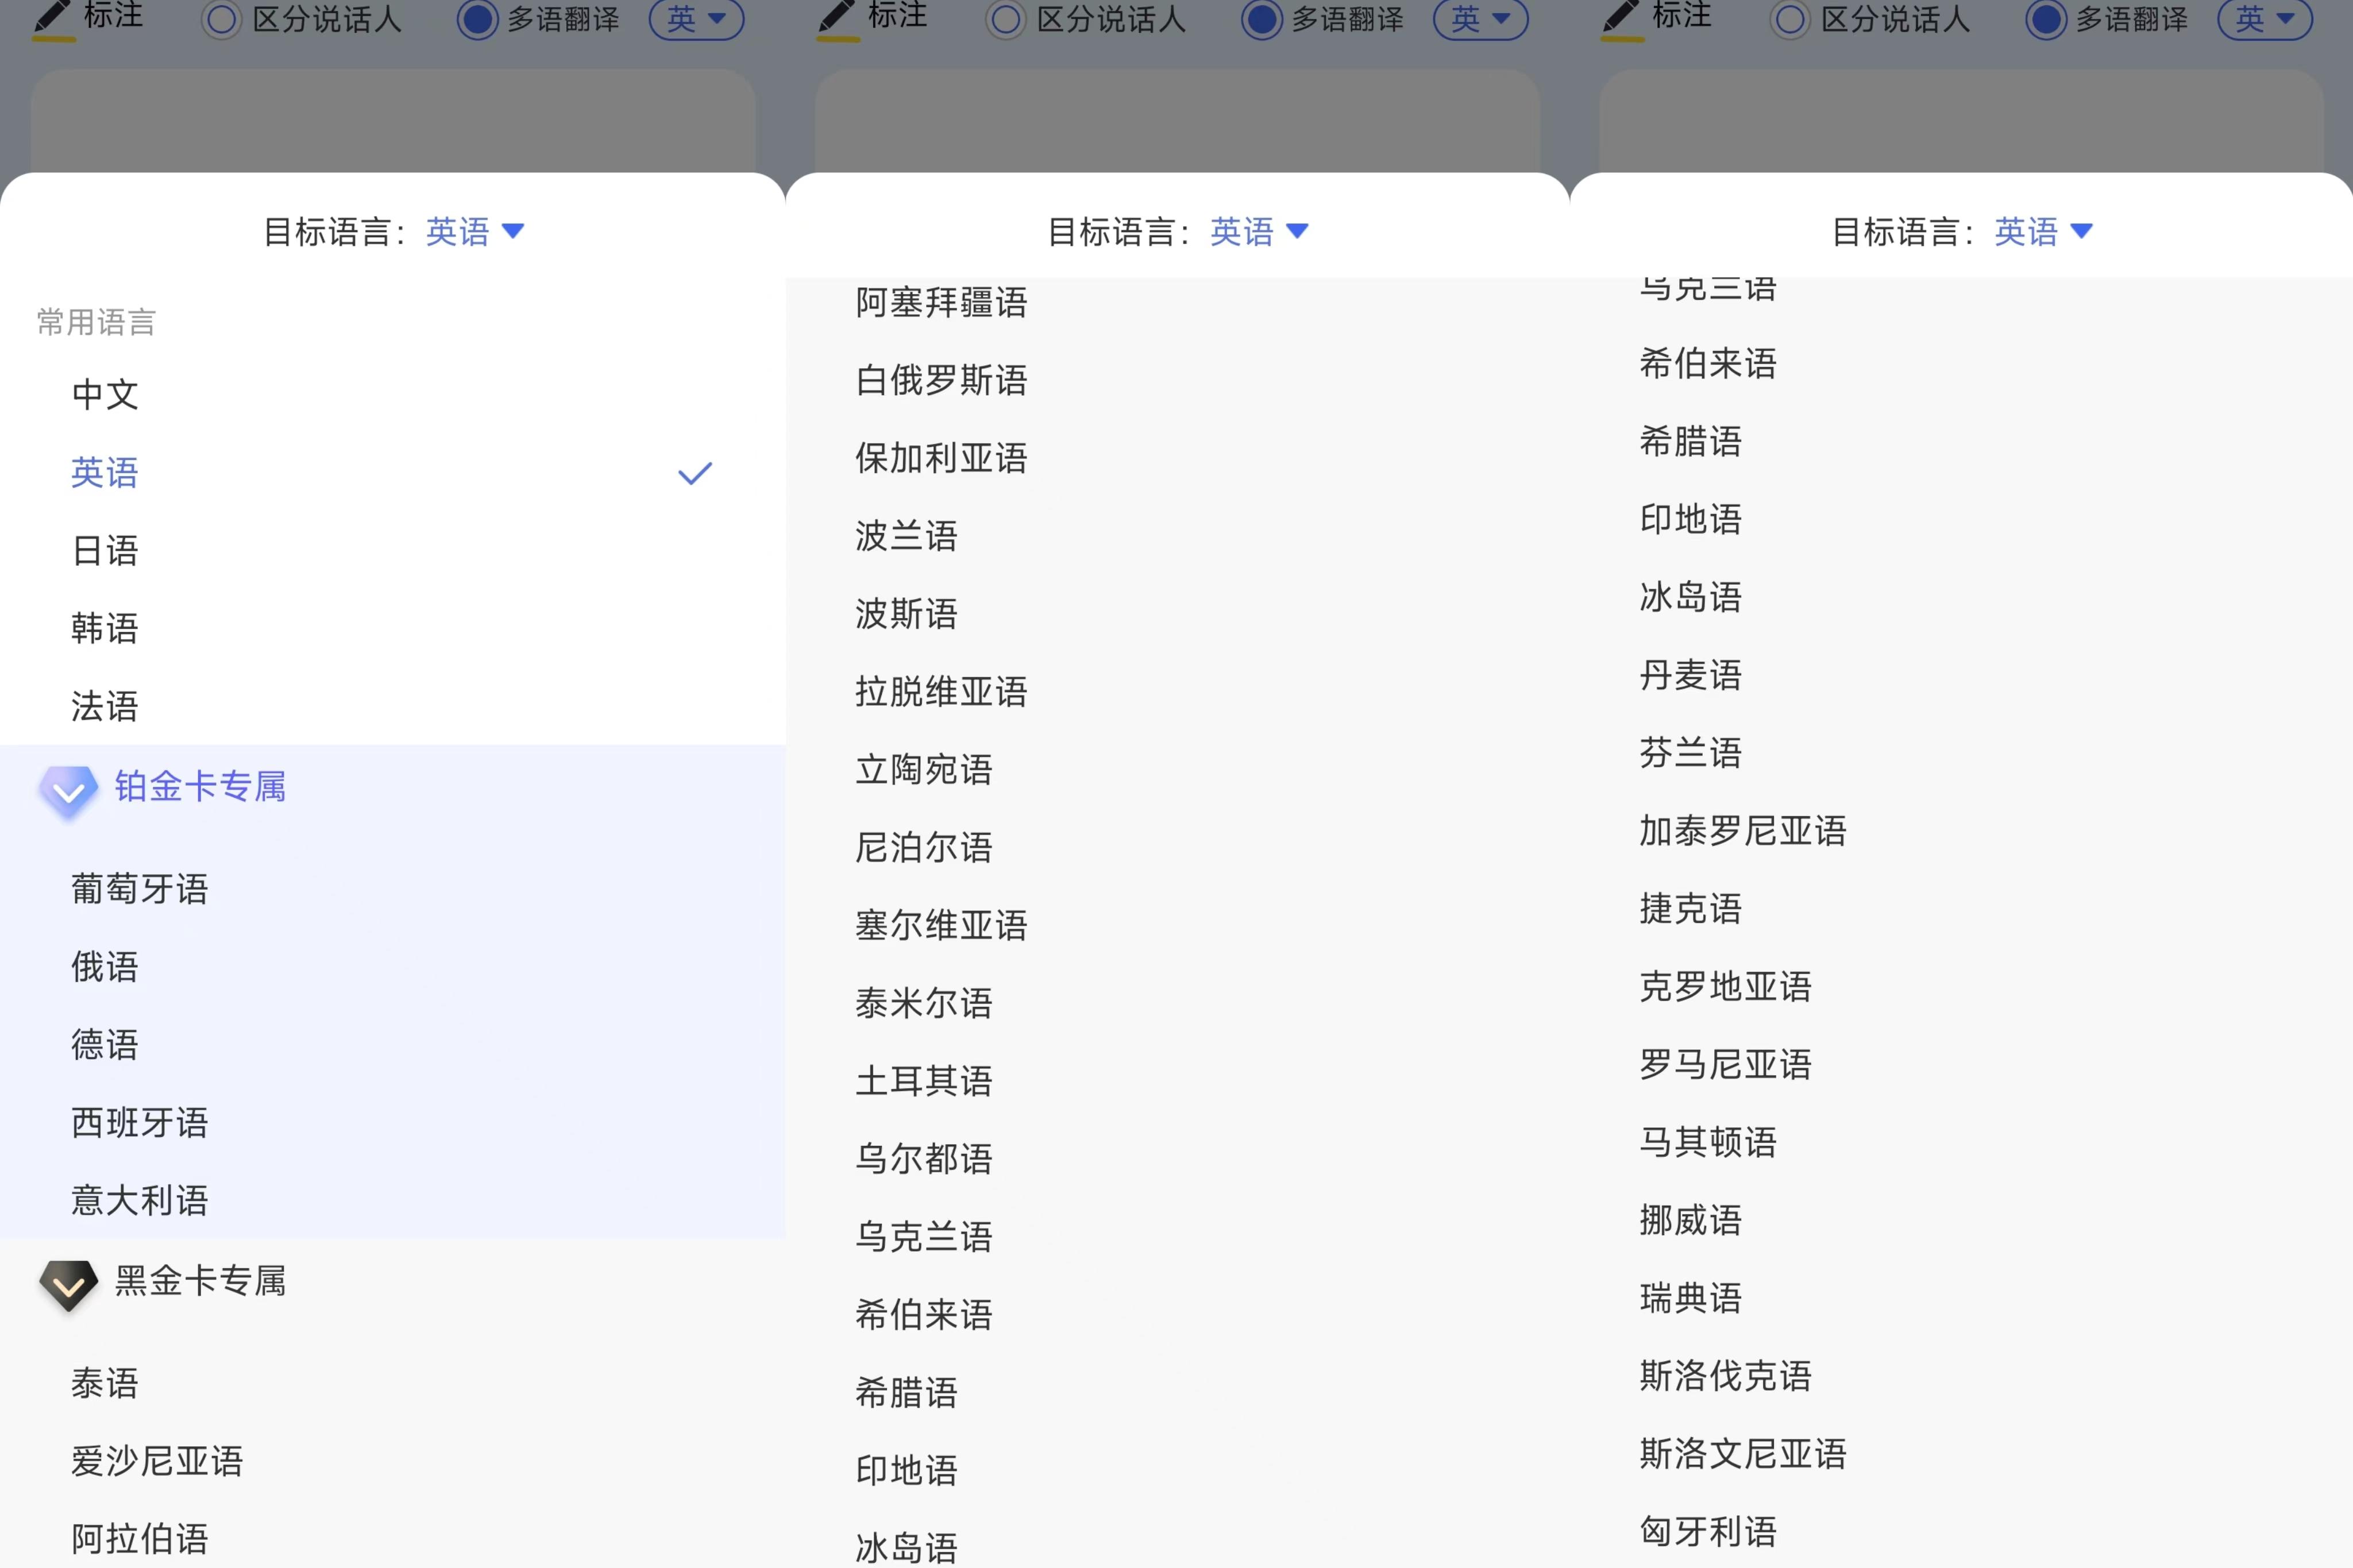2353x1568 pixels.
Task: Select 塞尔维亚语 in middle panel
Action: [941, 925]
